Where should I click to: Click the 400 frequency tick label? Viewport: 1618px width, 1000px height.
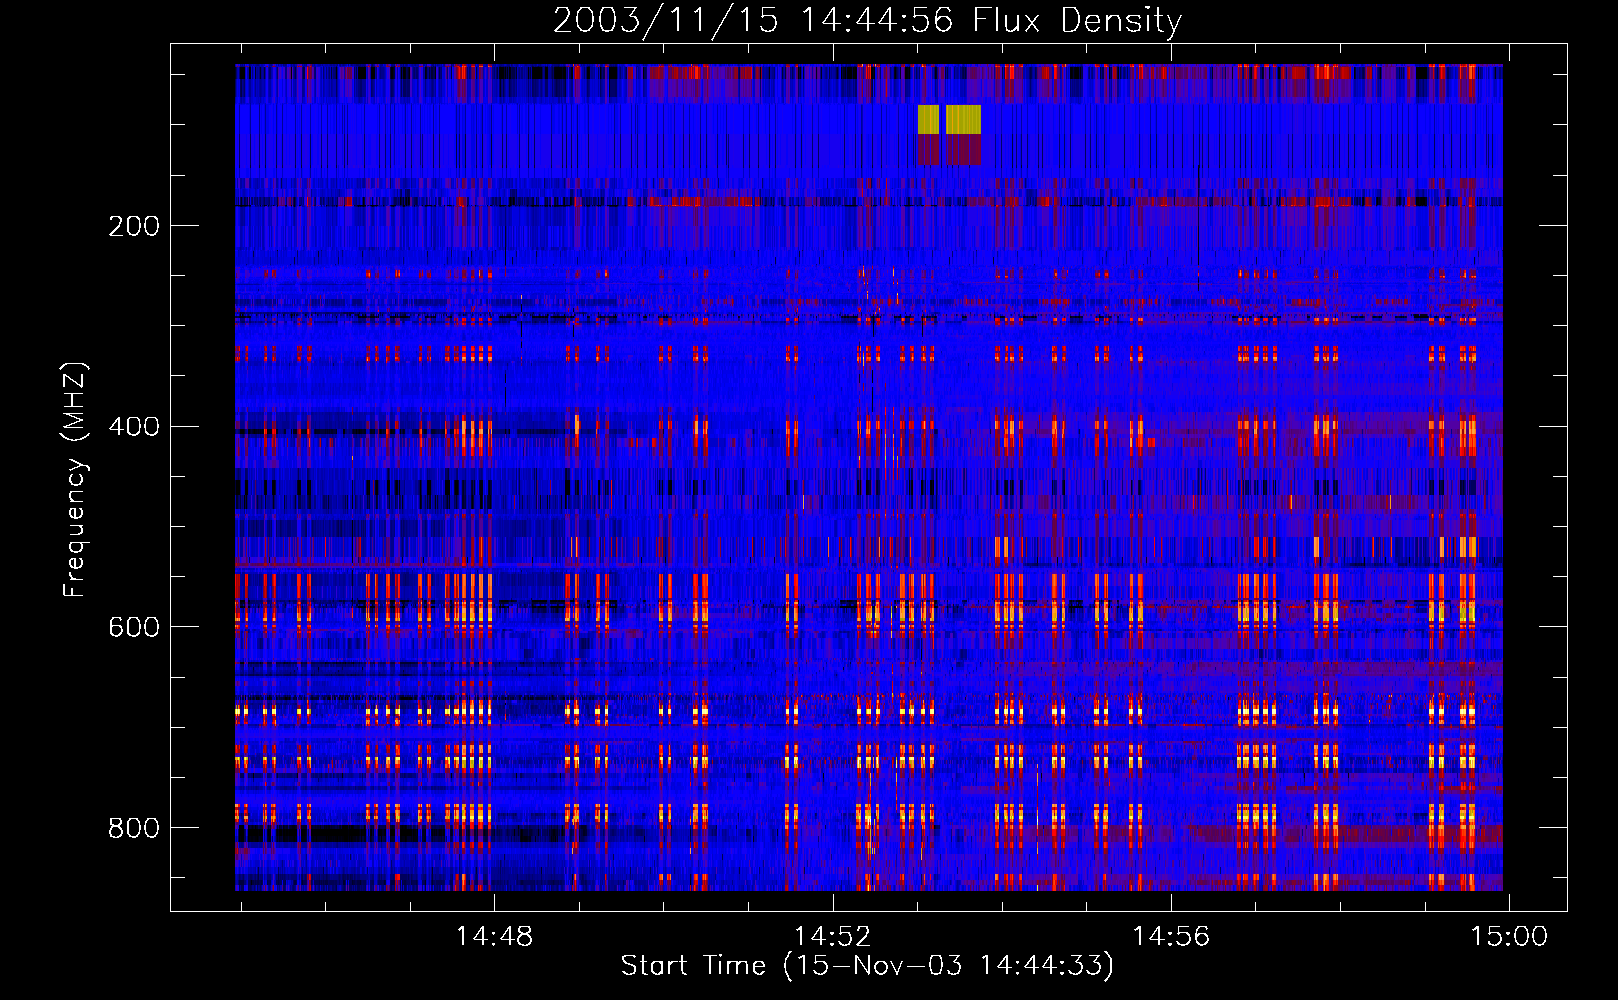tap(134, 427)
